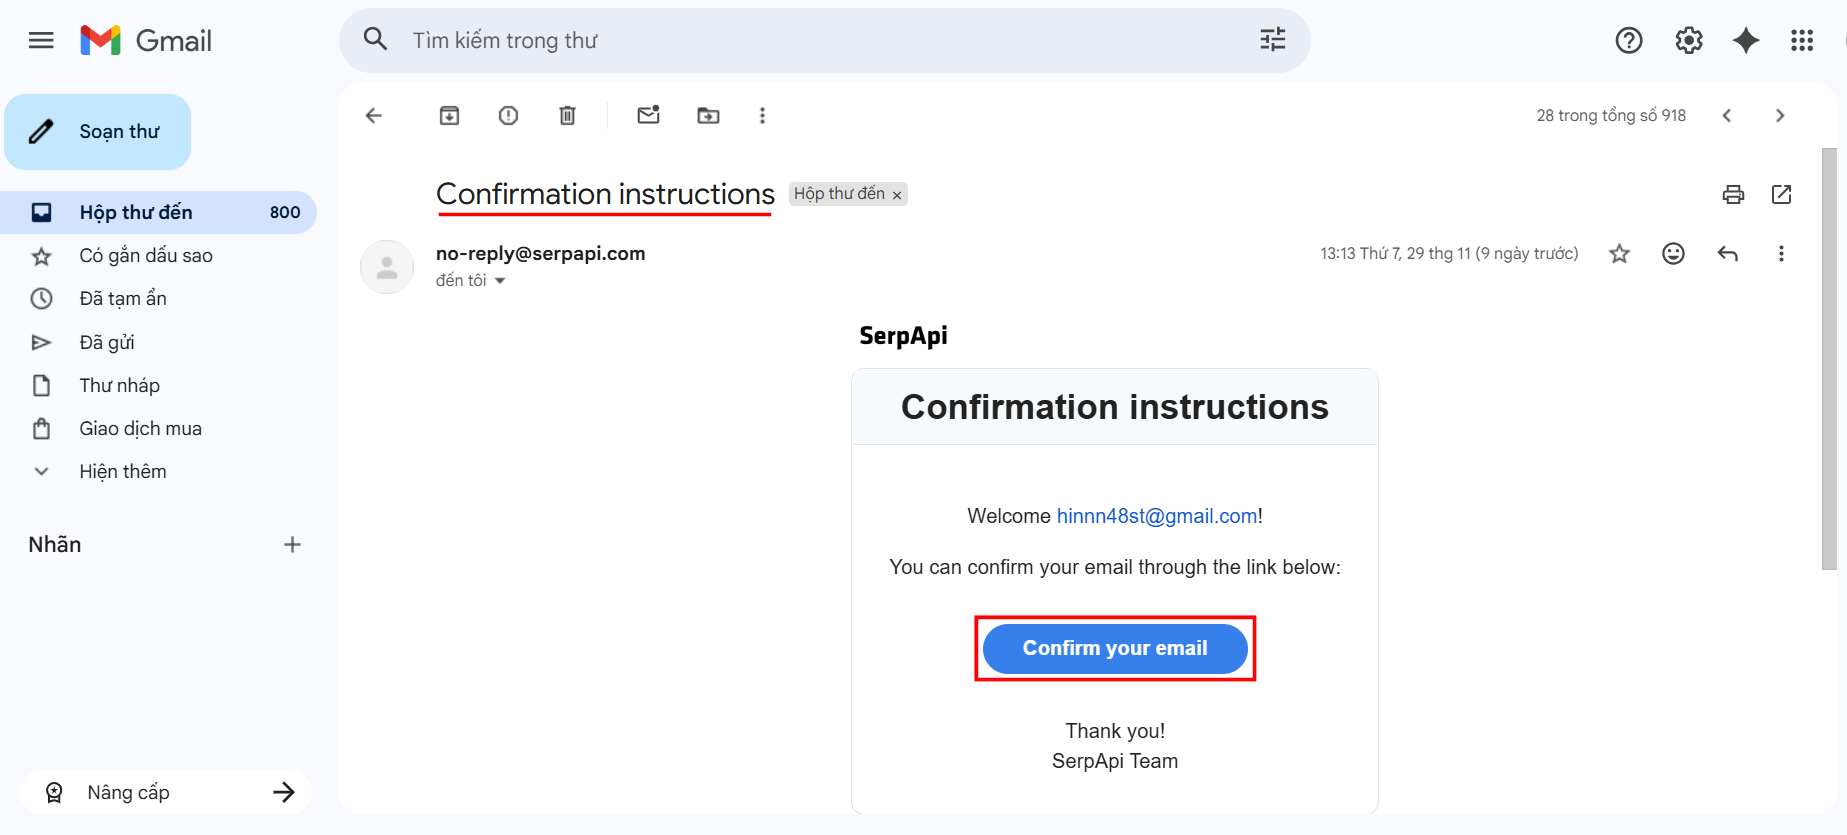Mark the email as unread
This screenshot has width=1847, height=835.
[x=648, y=116]
